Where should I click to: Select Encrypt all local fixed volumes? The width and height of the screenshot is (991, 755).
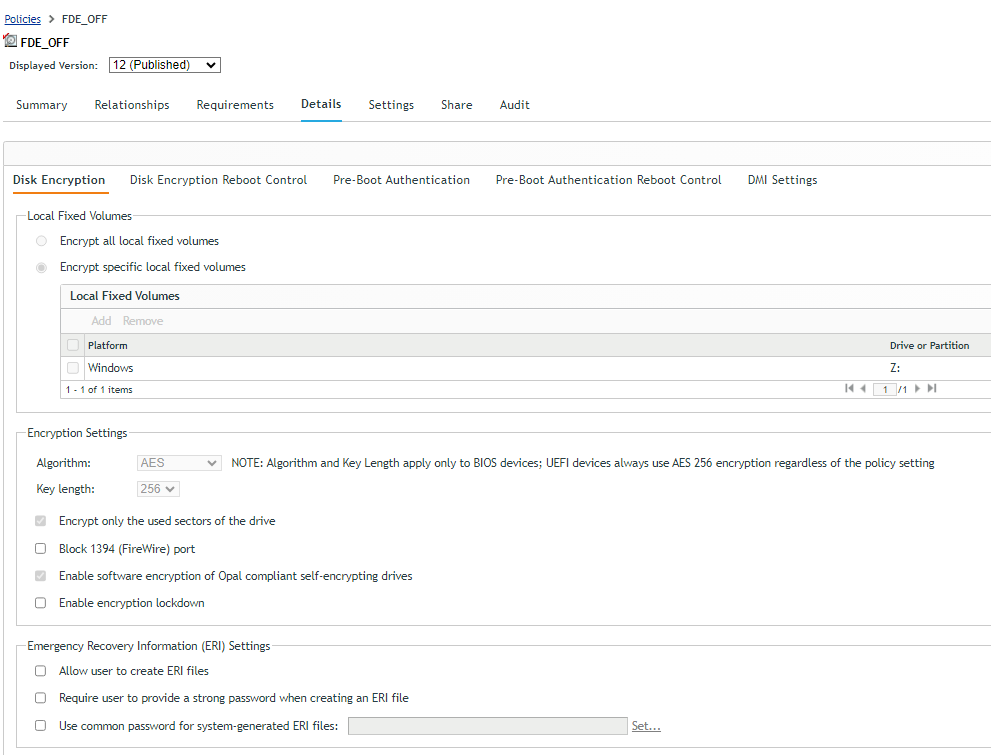tap(41, 241)
